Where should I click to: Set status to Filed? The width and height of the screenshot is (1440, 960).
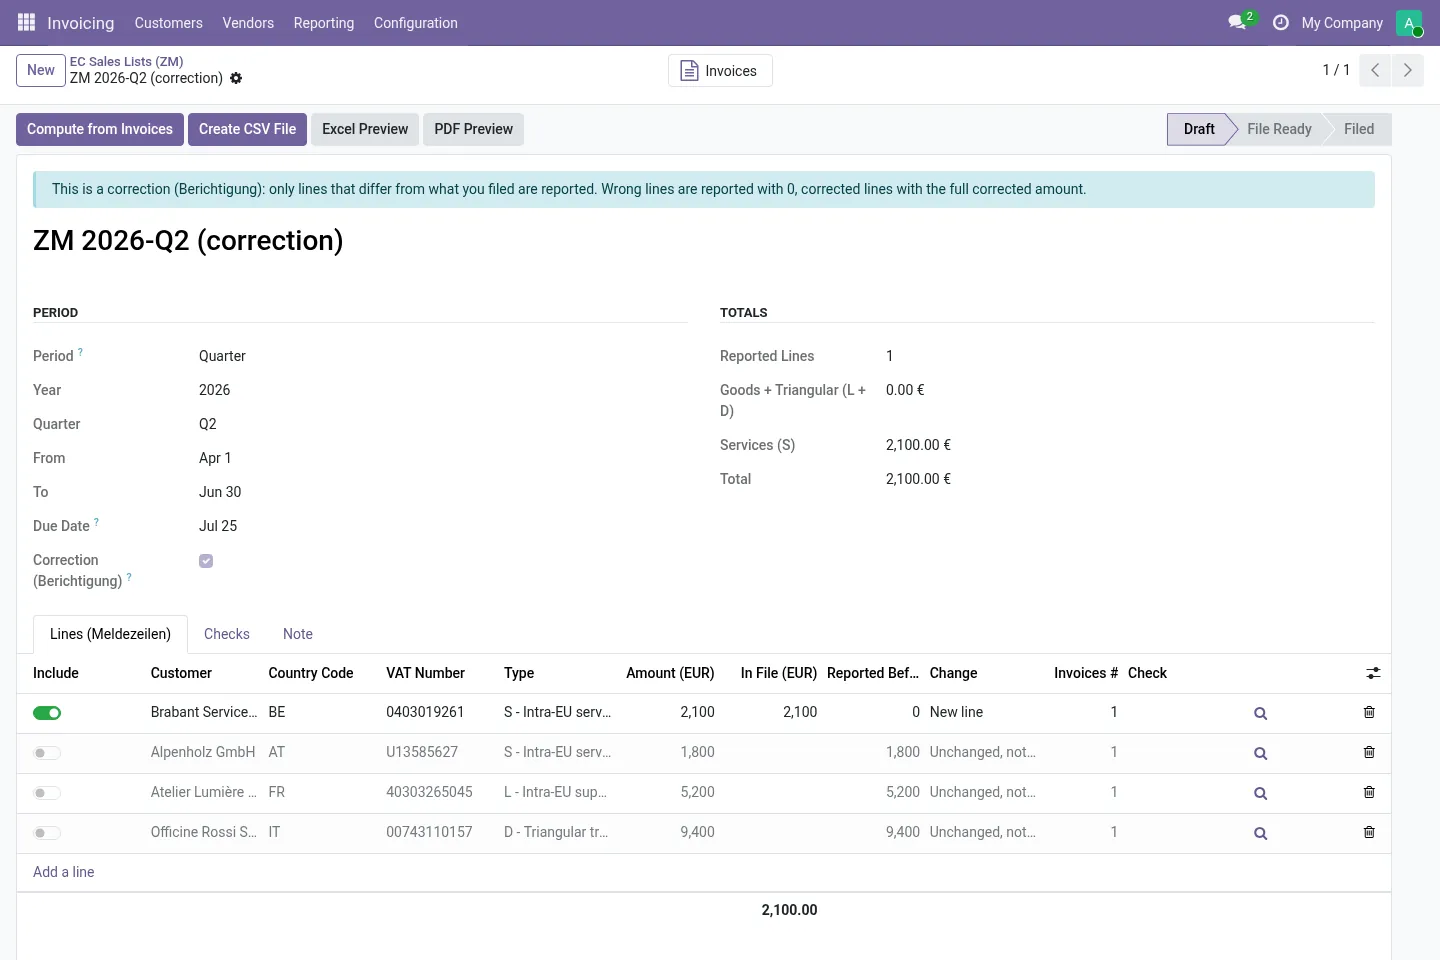click(1359, 129)
